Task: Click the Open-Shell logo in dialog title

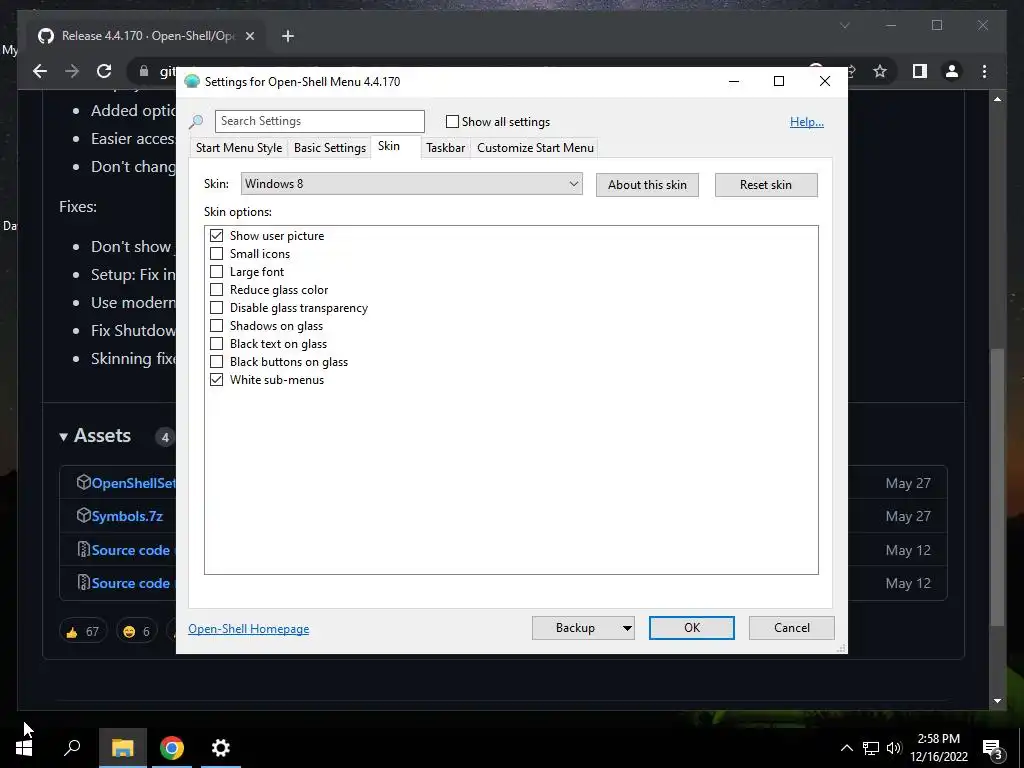Action: [x=192, y=82]
